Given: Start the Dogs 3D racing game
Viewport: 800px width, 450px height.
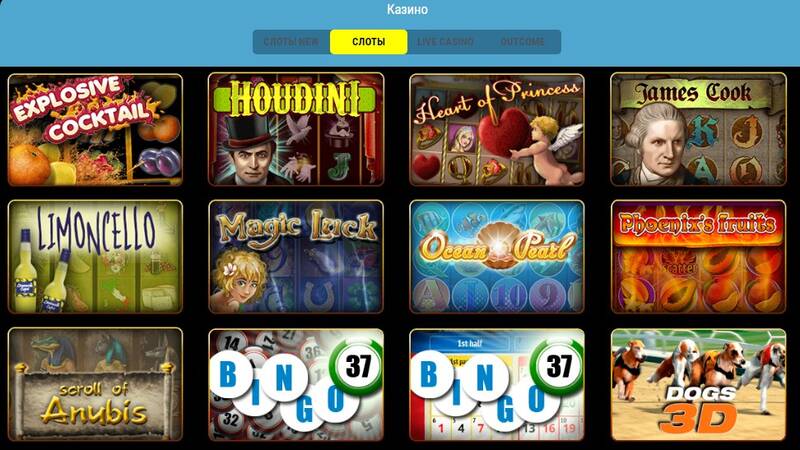Looking at the screenshot, I should coord(698,384).
